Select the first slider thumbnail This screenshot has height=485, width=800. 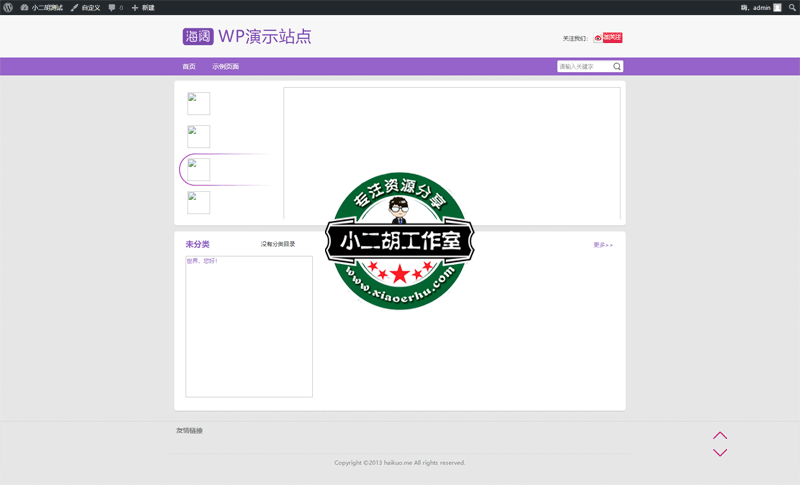[x=199, y=104]
